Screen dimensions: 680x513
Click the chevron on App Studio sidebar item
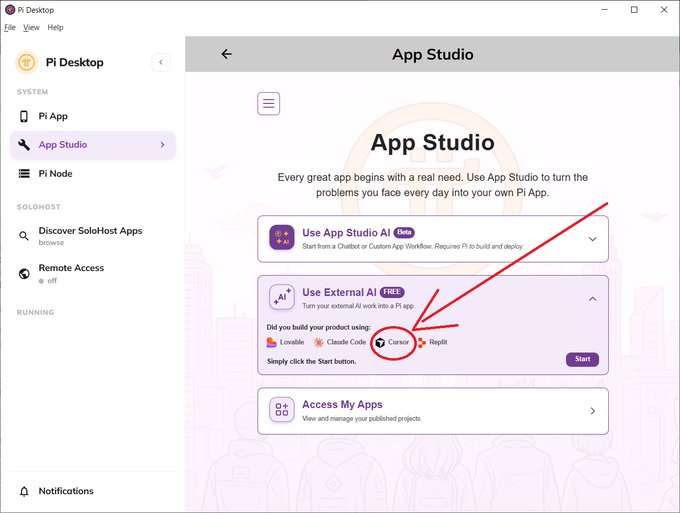pyautogui.click(x=163, y=144)
